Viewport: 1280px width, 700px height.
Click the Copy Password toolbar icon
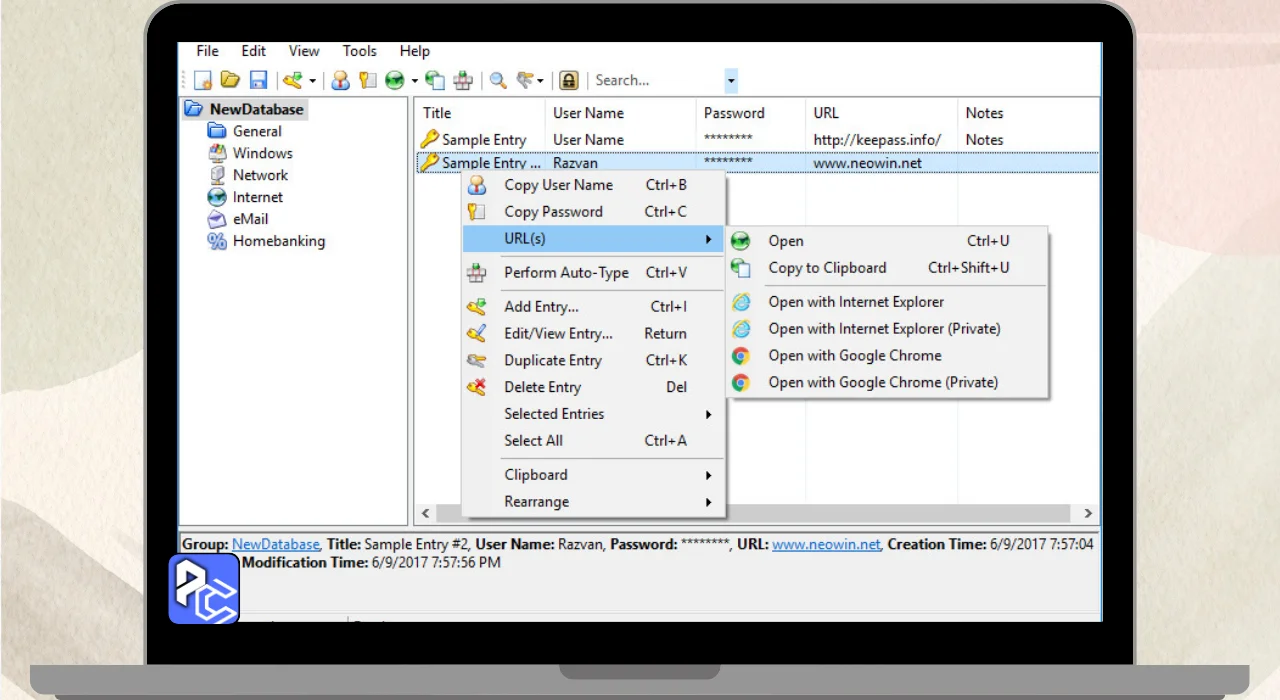pyautogui.click(x=367, y=80)
